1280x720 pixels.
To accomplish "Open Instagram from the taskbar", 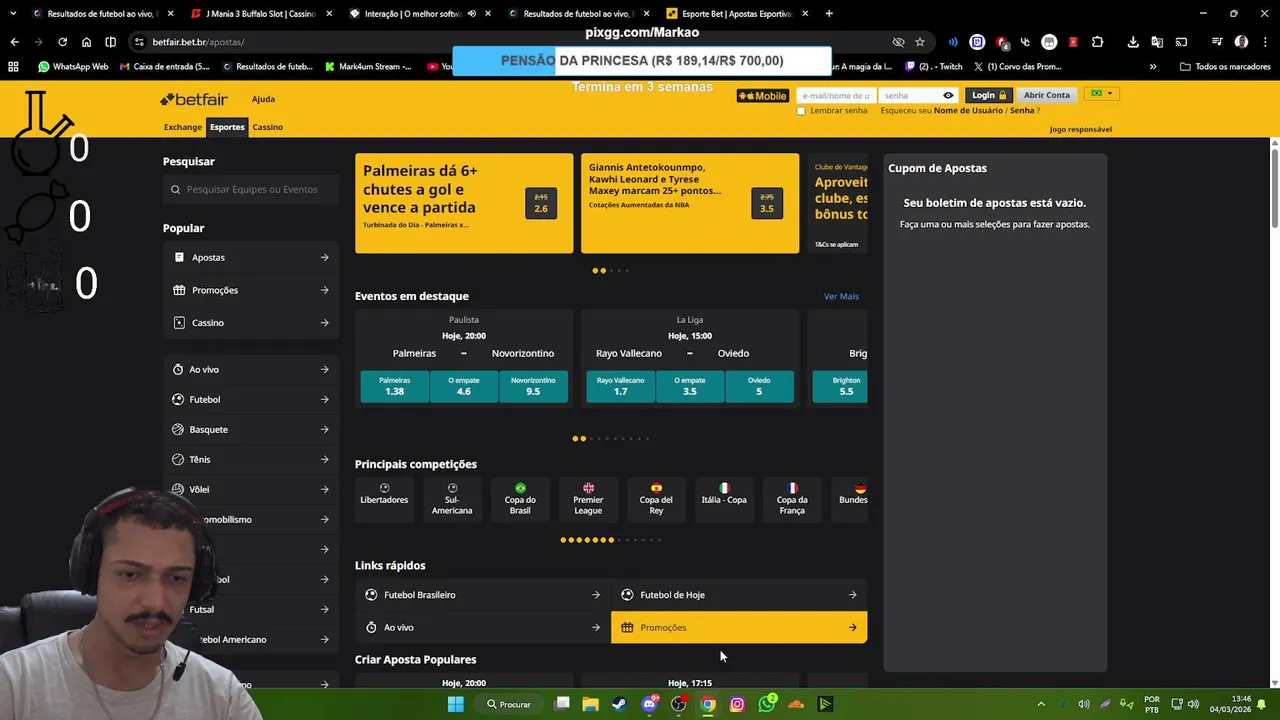I will [x=737, y=704].
